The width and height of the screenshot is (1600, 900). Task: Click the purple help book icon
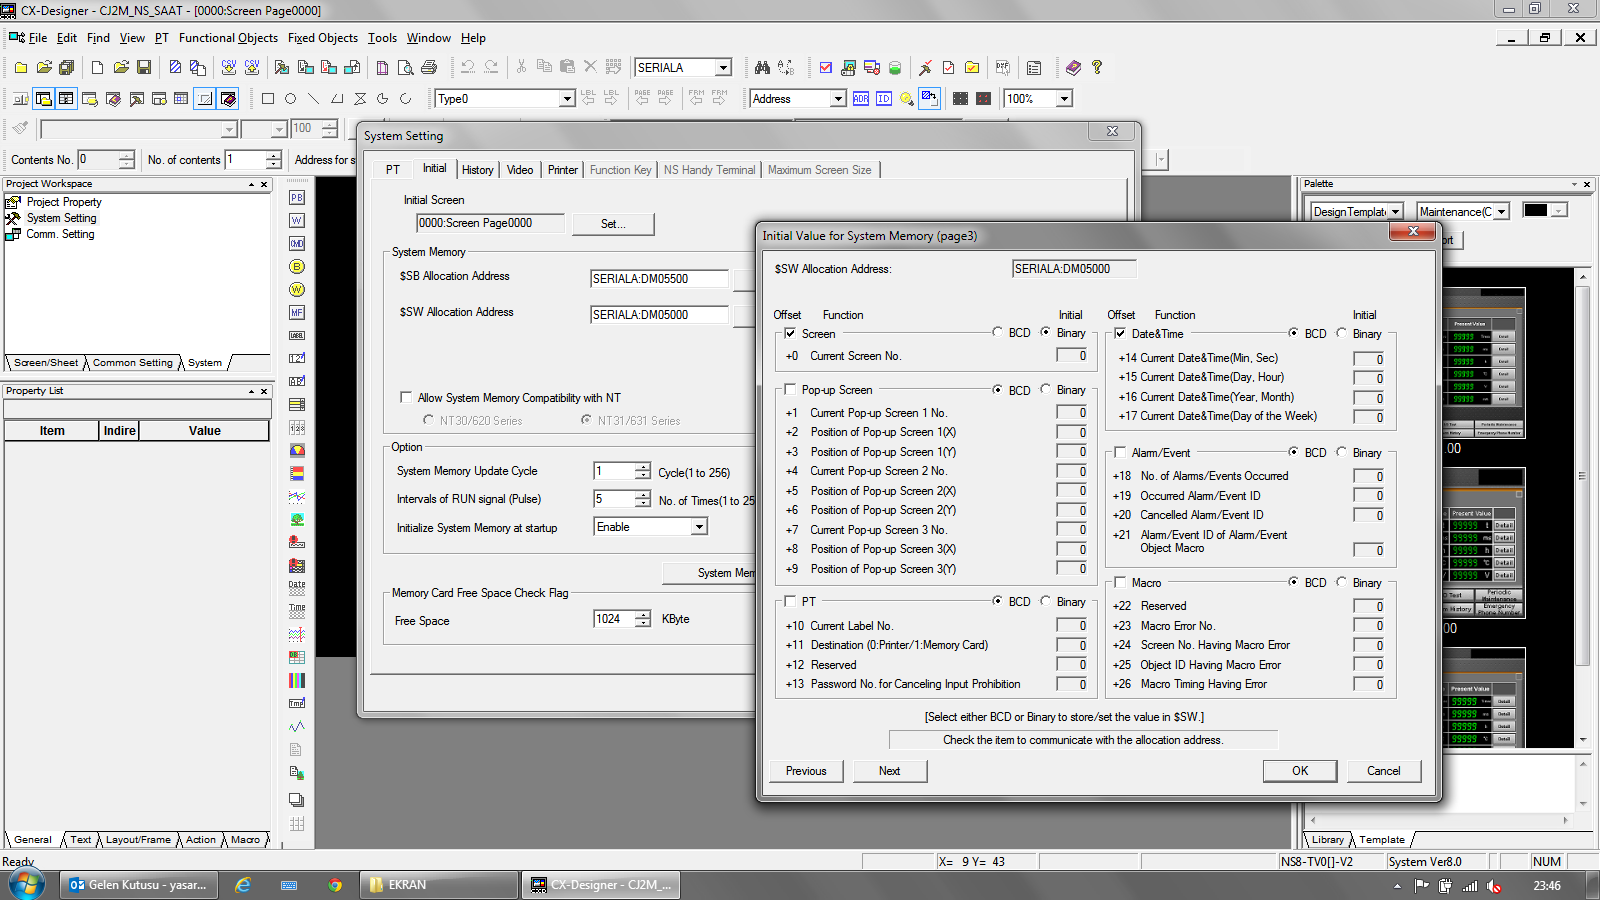pos(1073,67)
